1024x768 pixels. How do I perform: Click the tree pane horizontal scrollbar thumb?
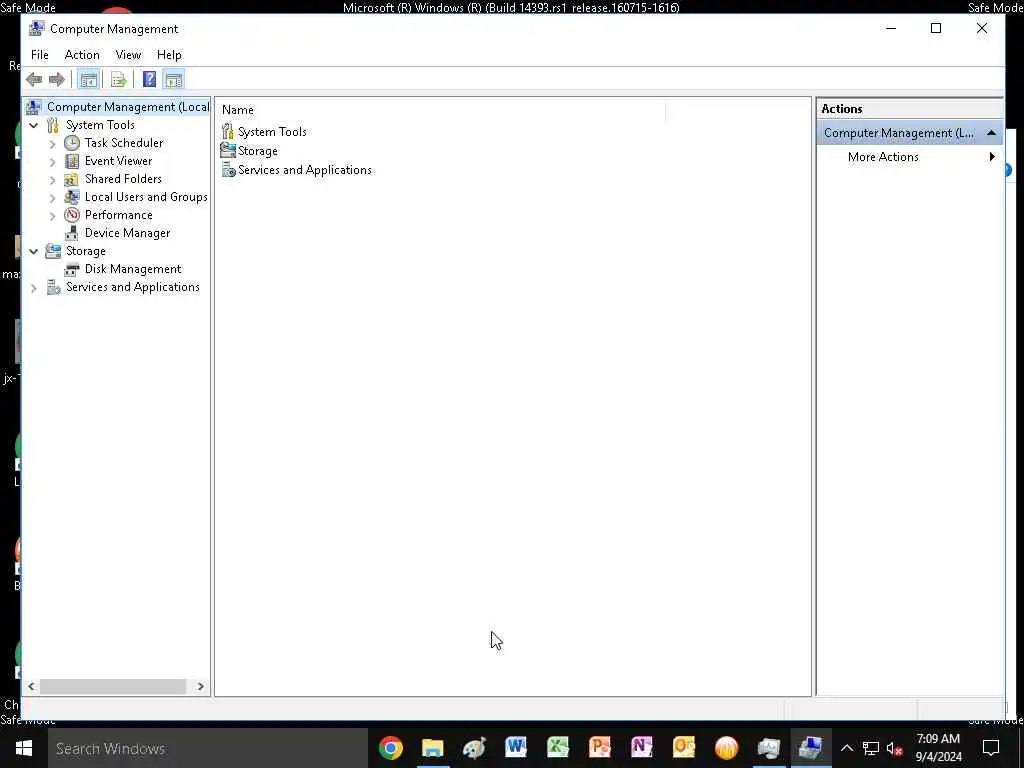point(113,686)
